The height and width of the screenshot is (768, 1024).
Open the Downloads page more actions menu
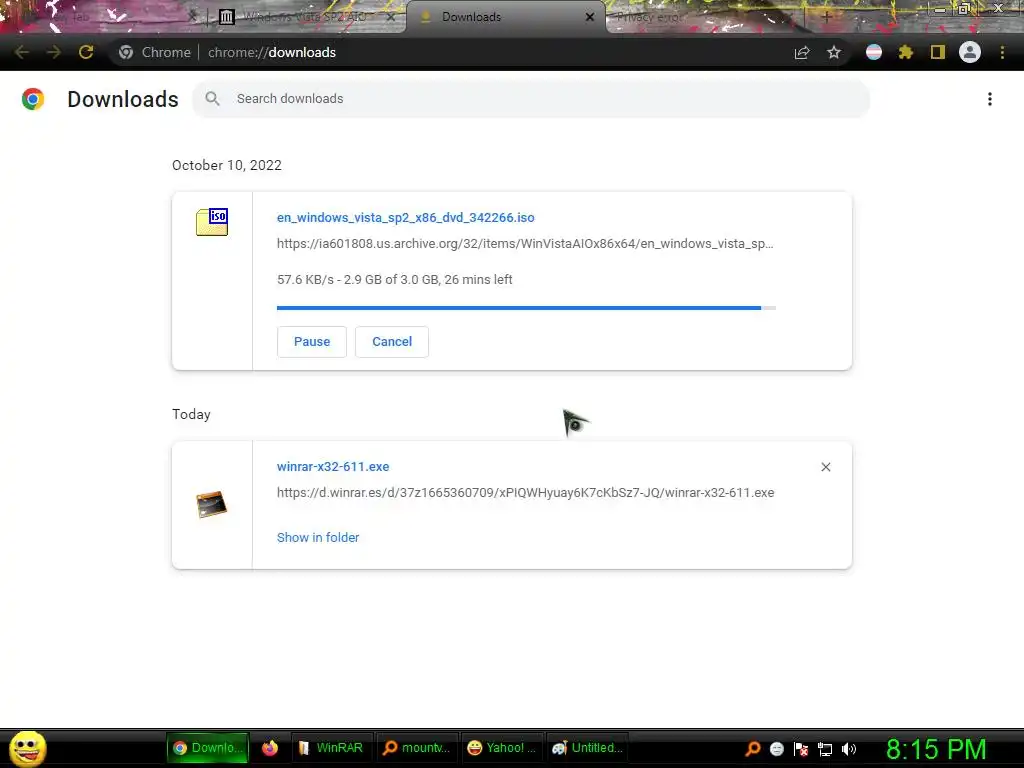(990, 99)
